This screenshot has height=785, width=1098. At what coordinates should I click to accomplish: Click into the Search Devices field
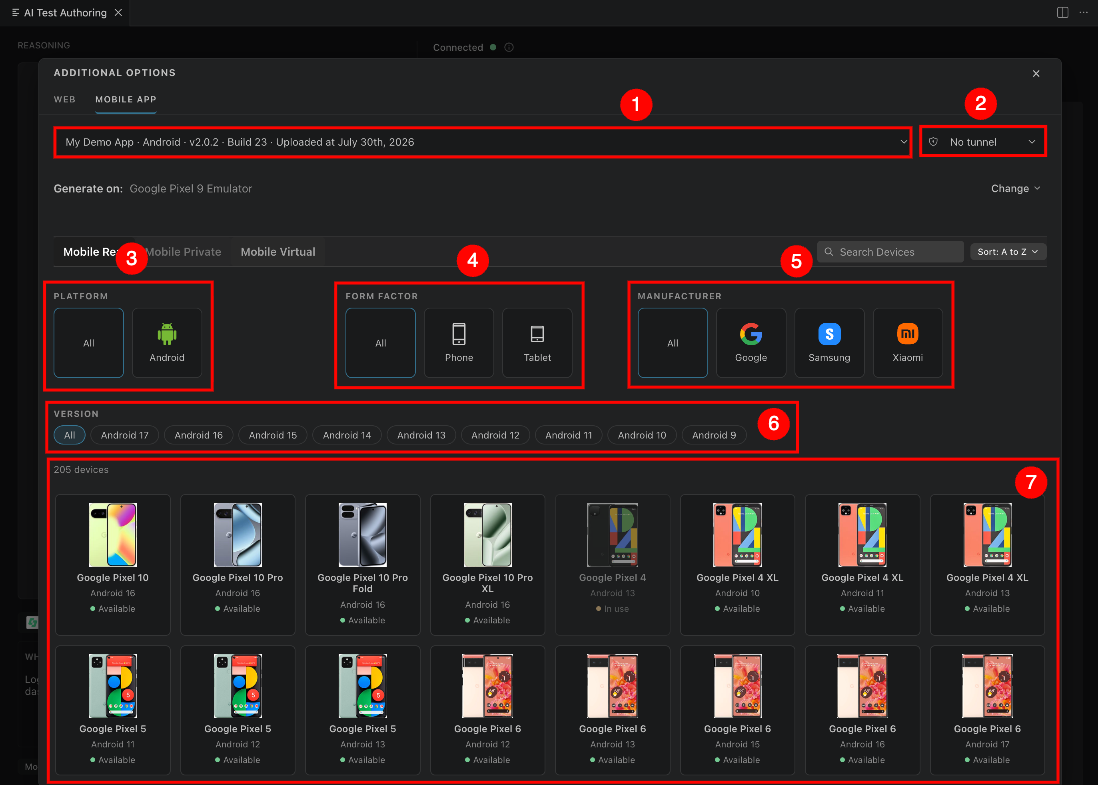(x=890, y=252)
